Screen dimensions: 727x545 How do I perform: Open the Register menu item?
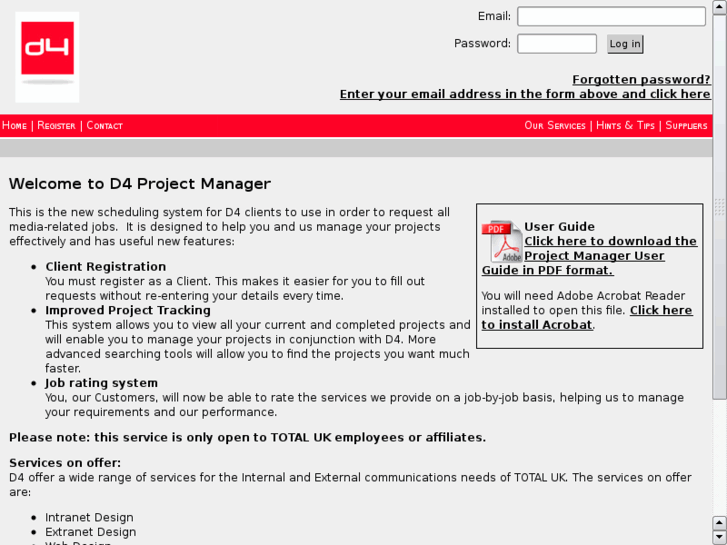tap(56, 126)
